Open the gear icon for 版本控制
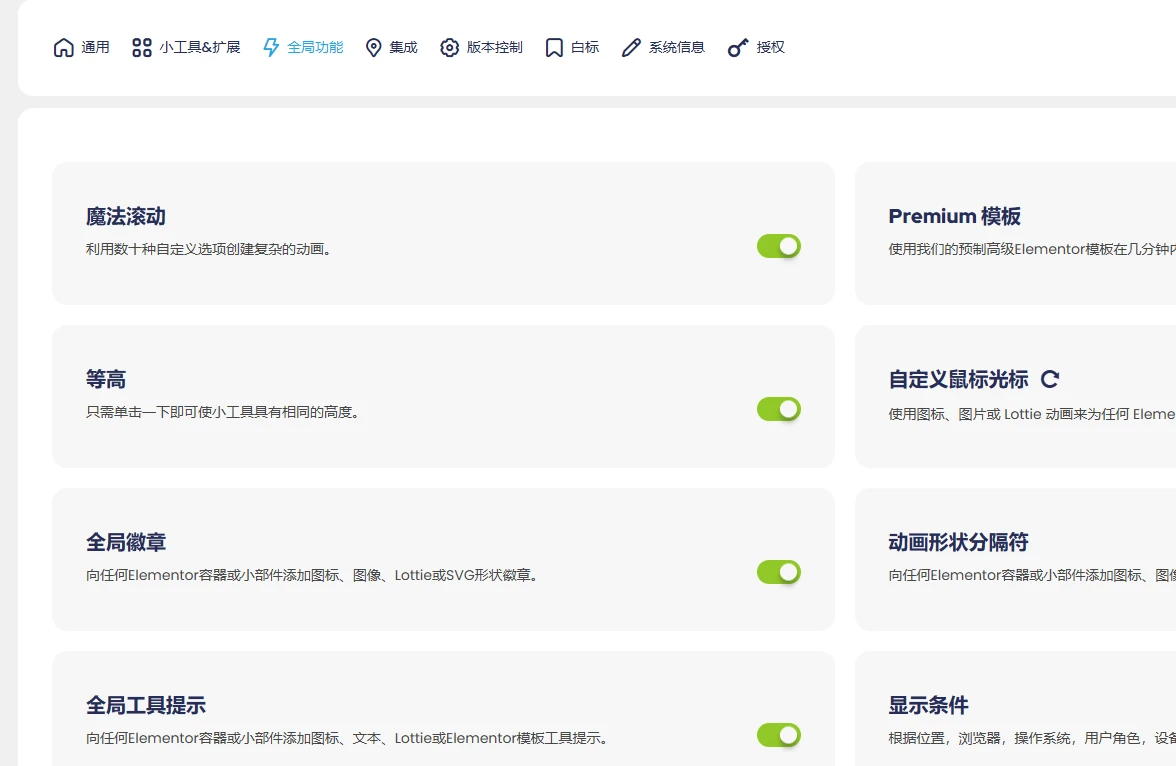1176x766 pixels. [x=450, y=46]
